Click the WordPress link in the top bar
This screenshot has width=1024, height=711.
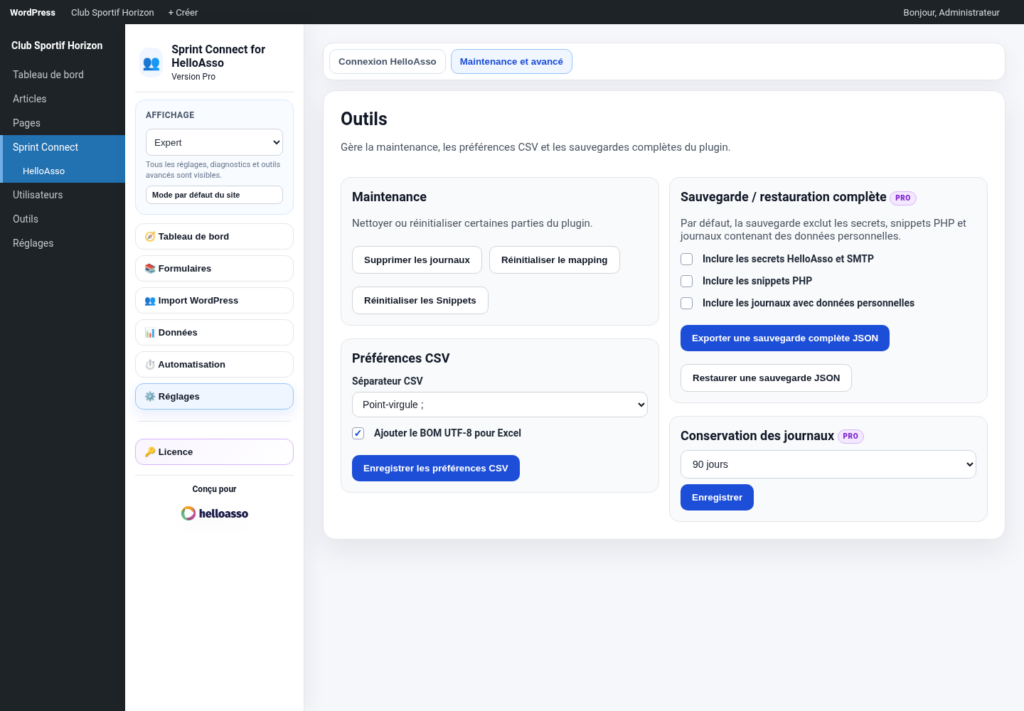click(x=33, y=12)
